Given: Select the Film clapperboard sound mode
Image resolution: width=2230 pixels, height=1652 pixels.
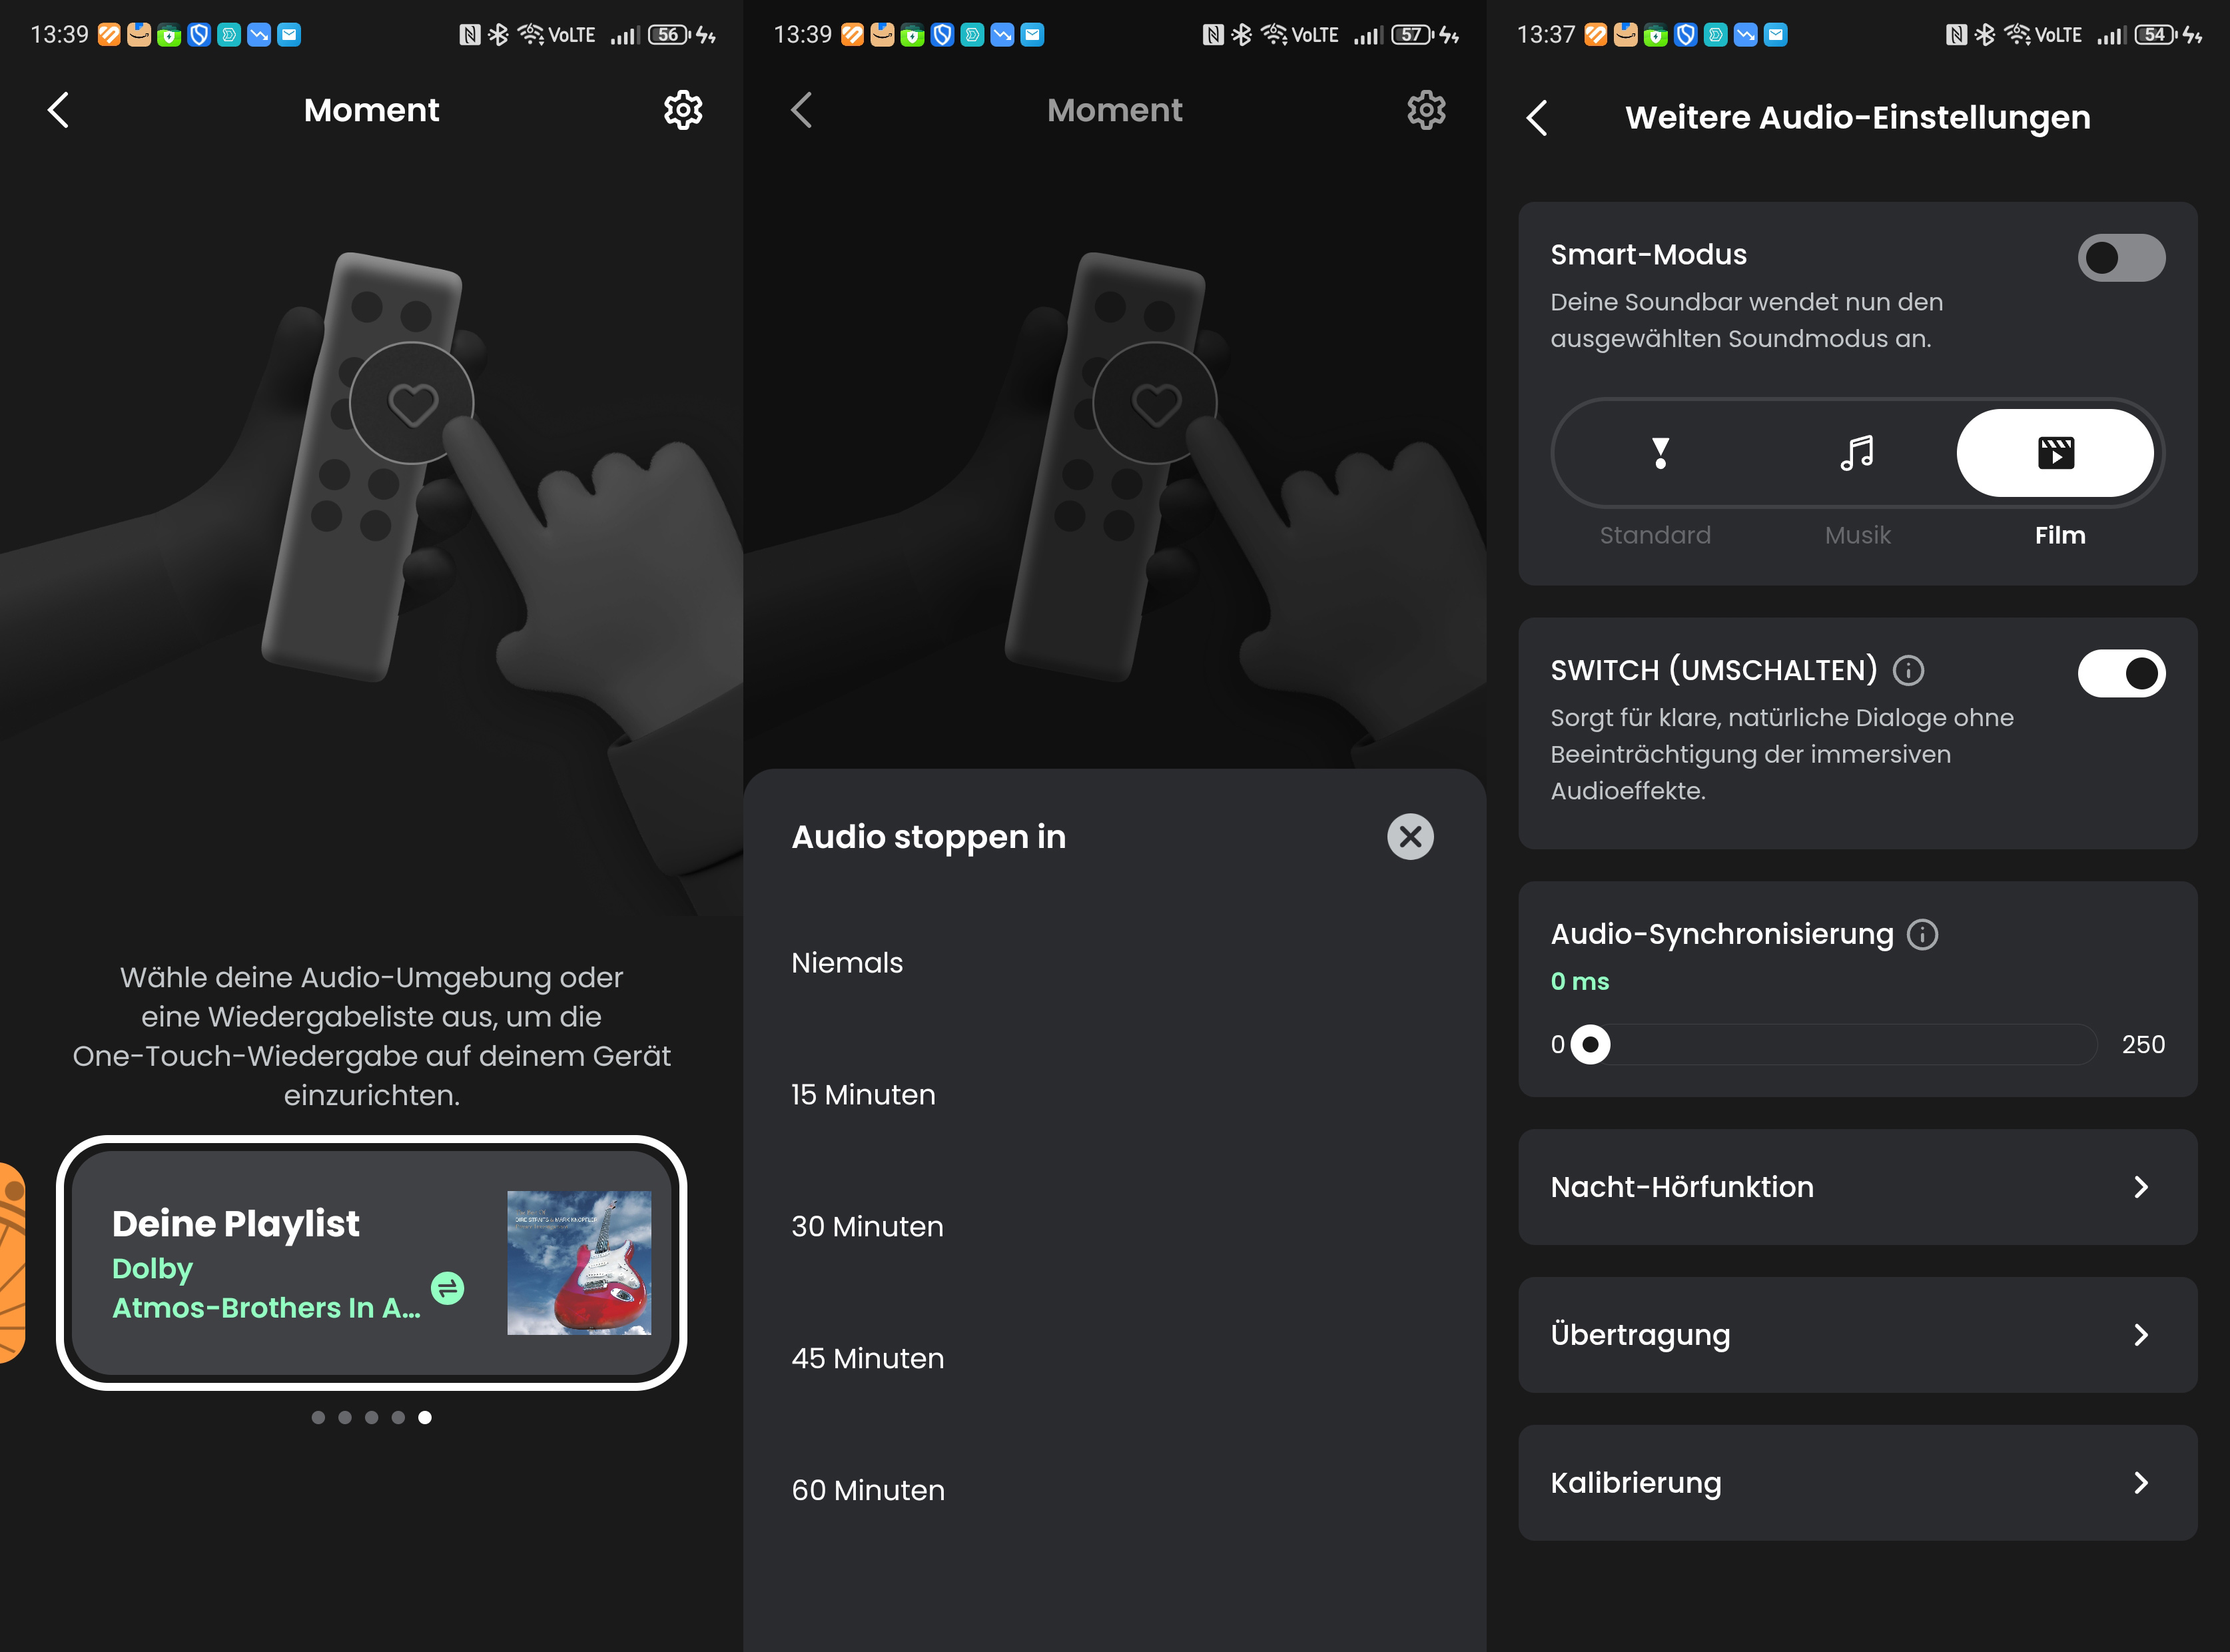Looking at the screenshot, I should [2055, 453].
